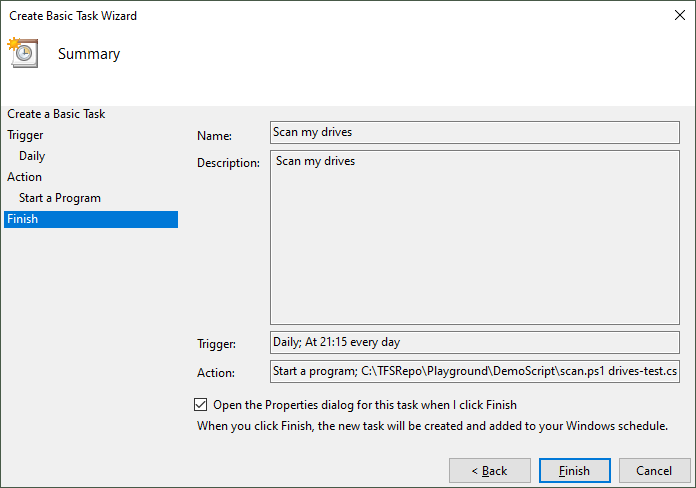Select the Daily step
This screenshot has width=696, height=488.
coord(32,156)
